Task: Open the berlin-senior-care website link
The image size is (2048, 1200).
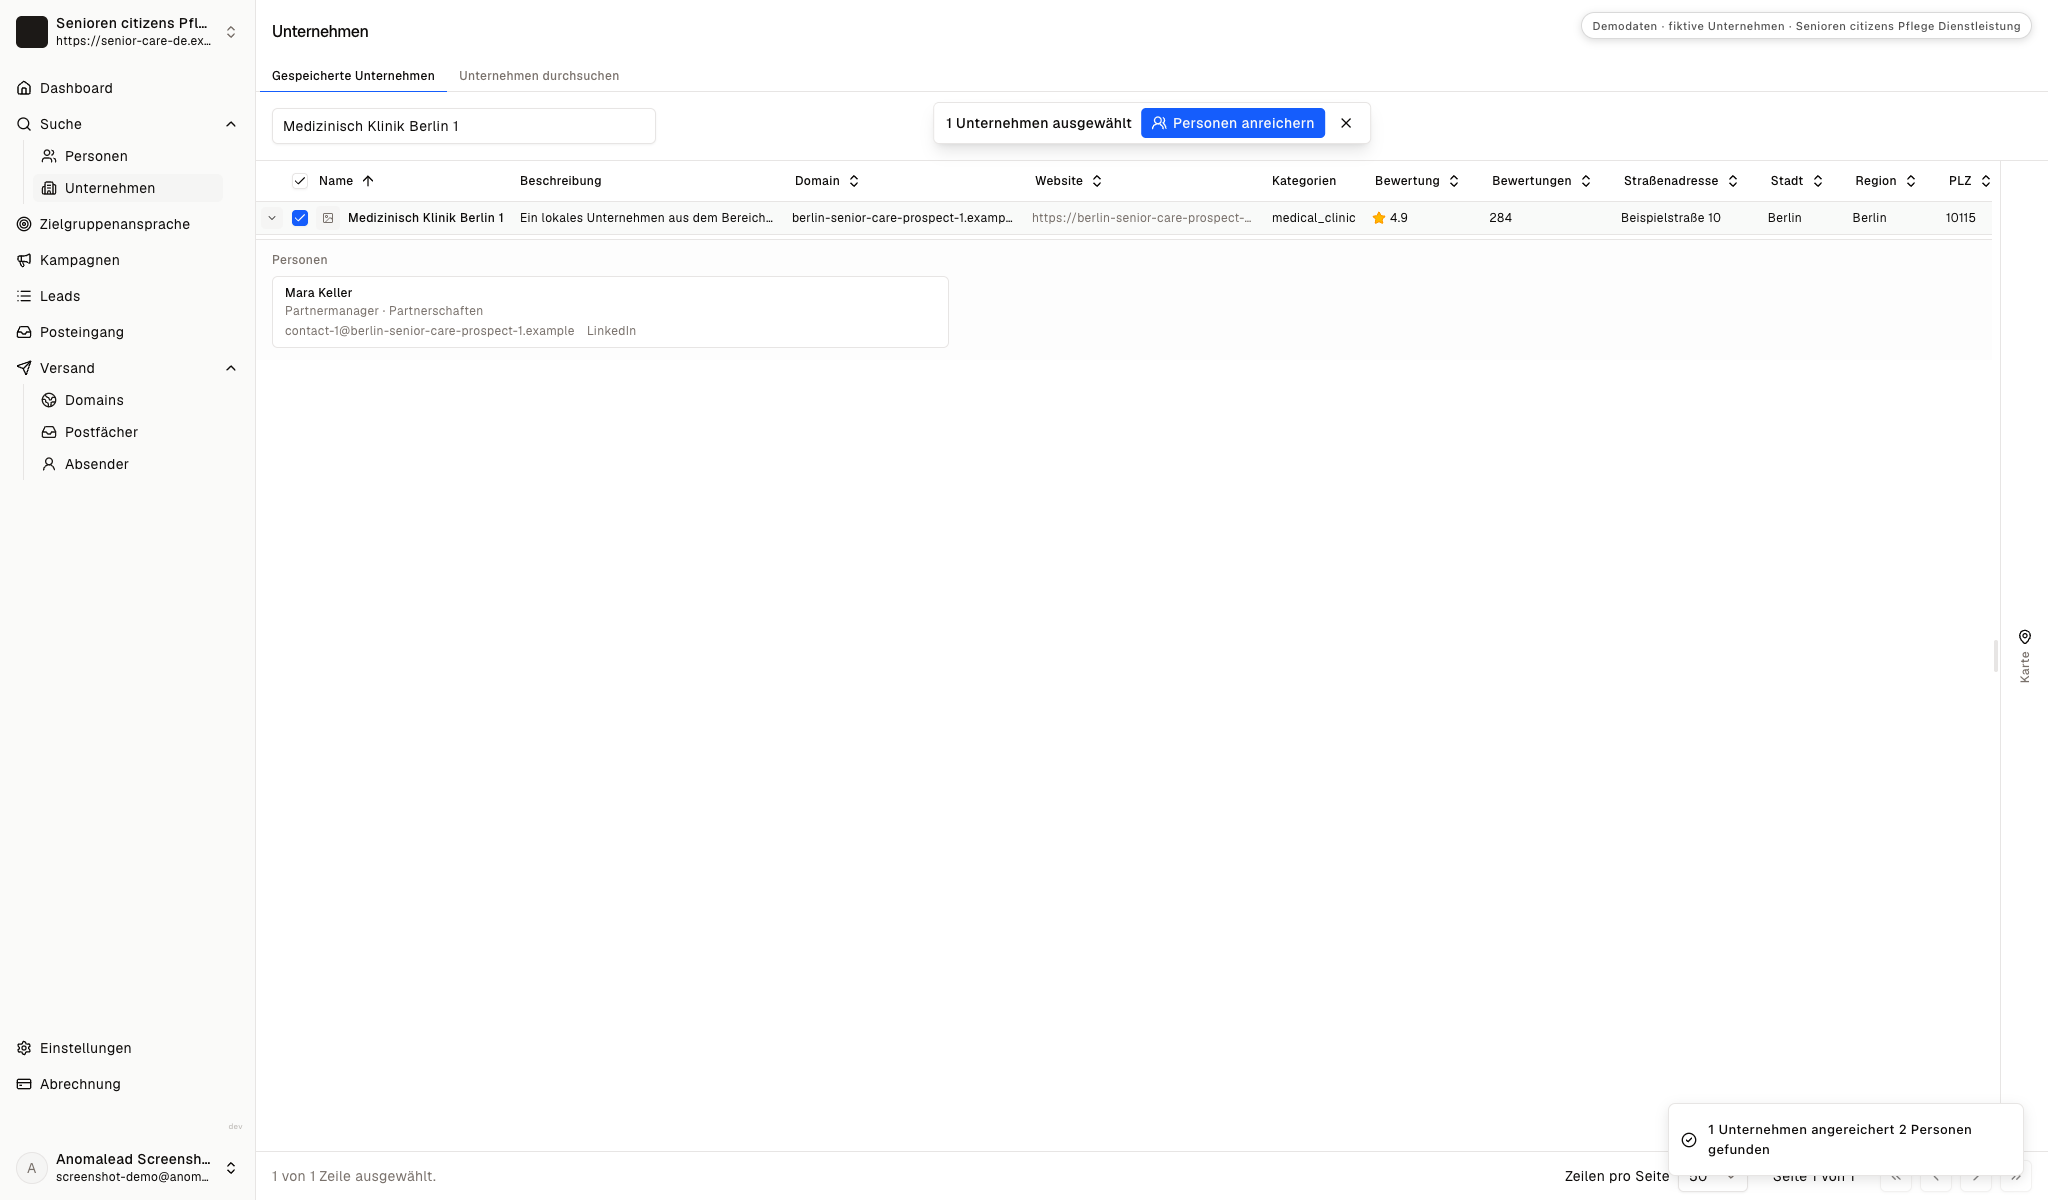Action: pyautogui.click(x=1141, y=218)
